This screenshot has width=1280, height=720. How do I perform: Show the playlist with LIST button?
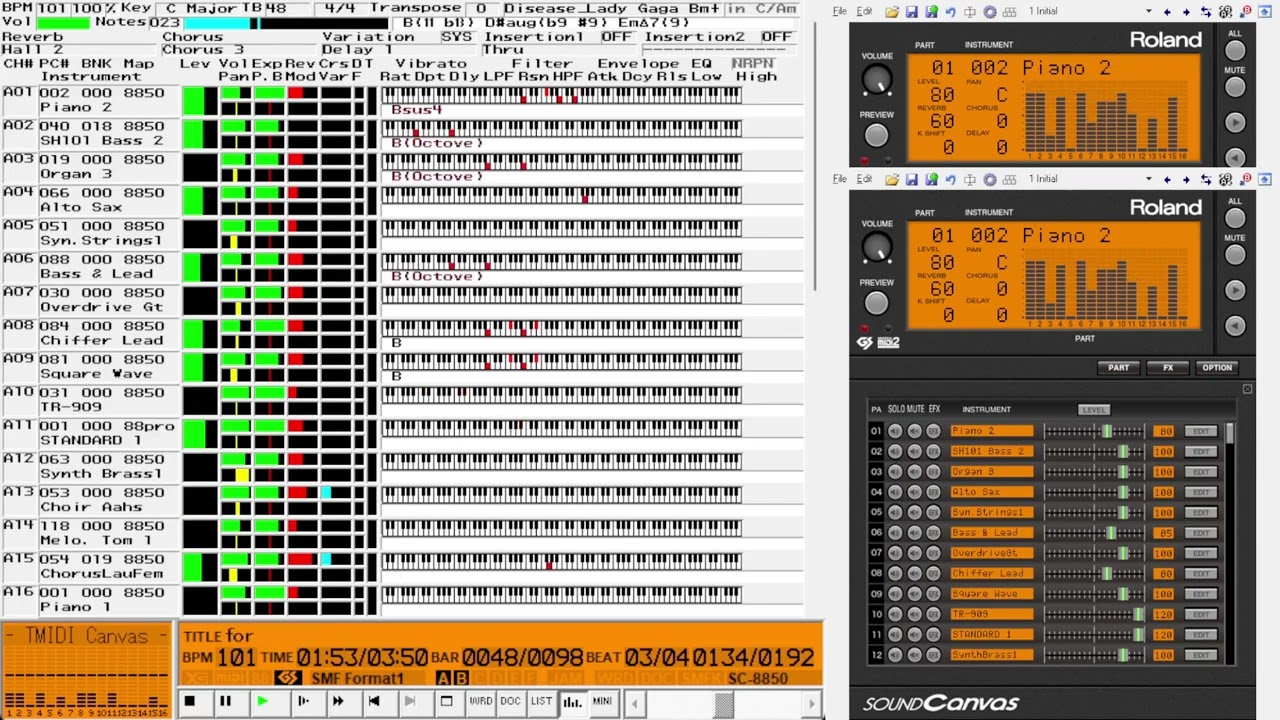click(541, 702)
